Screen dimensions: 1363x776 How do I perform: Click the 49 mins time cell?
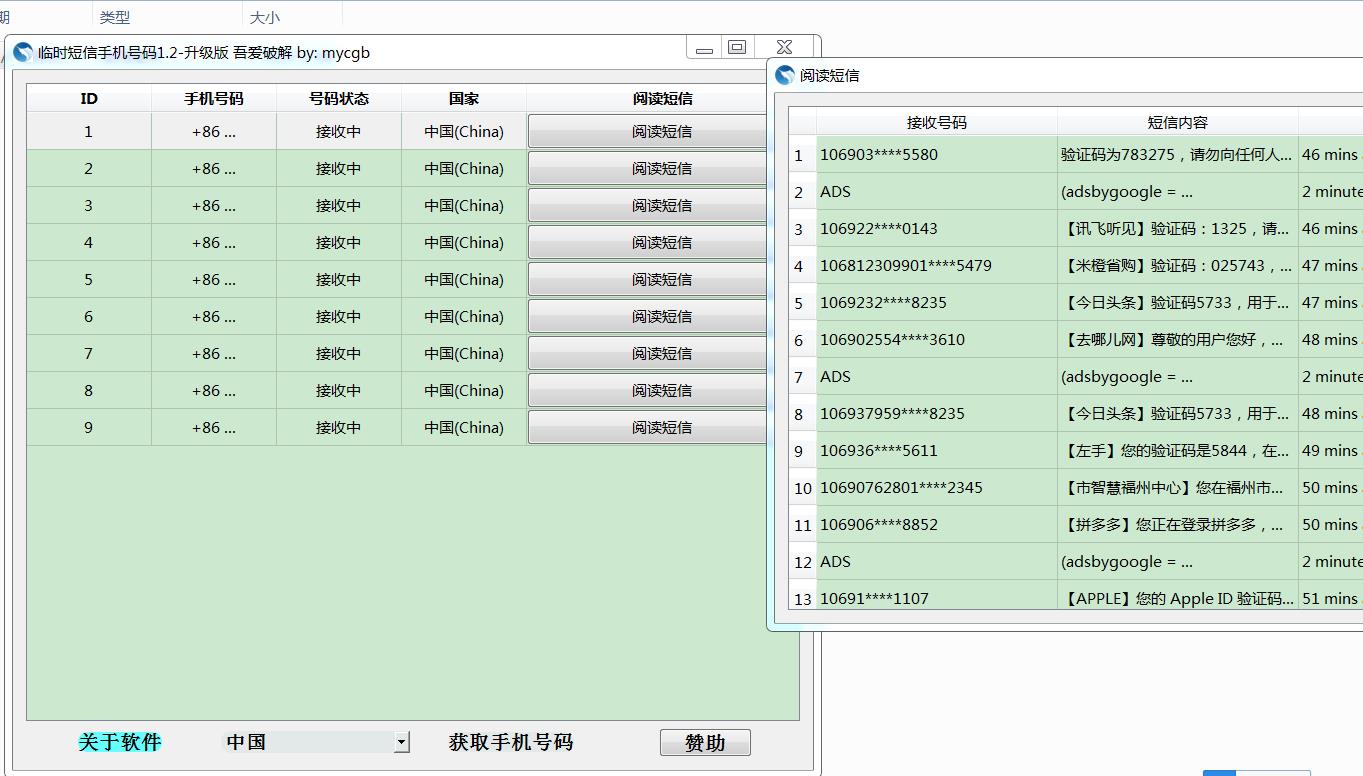pos(1331,451)
